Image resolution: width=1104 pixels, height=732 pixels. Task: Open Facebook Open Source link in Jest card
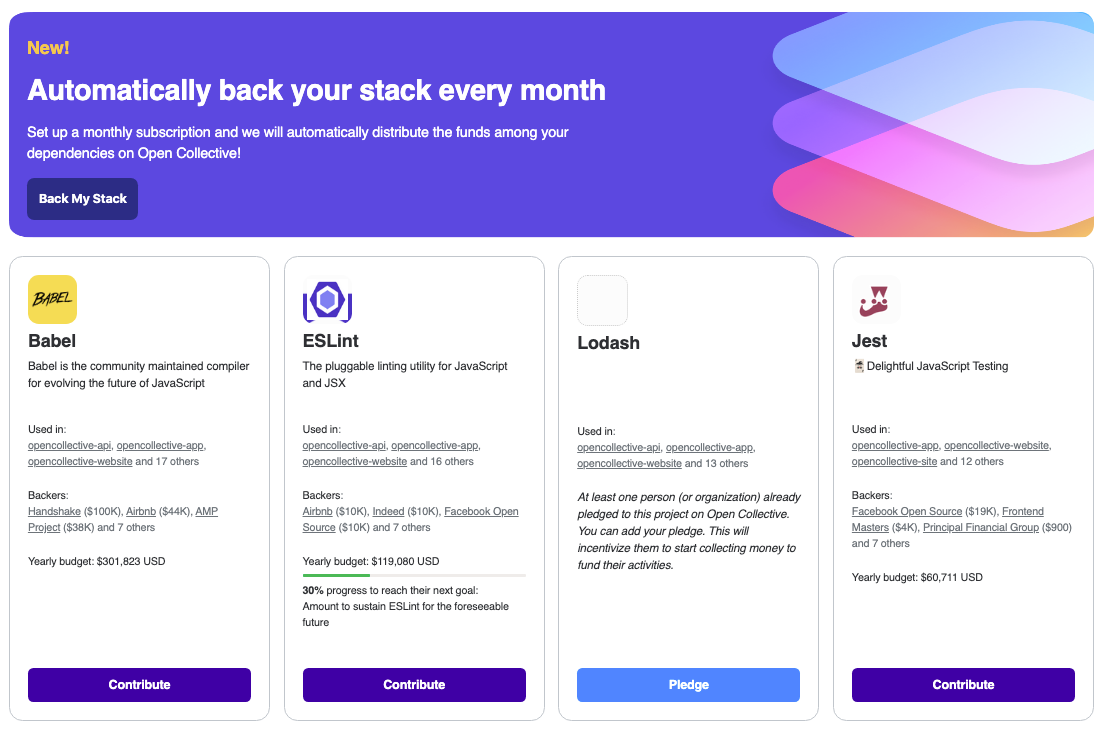[x=907, y=512]
